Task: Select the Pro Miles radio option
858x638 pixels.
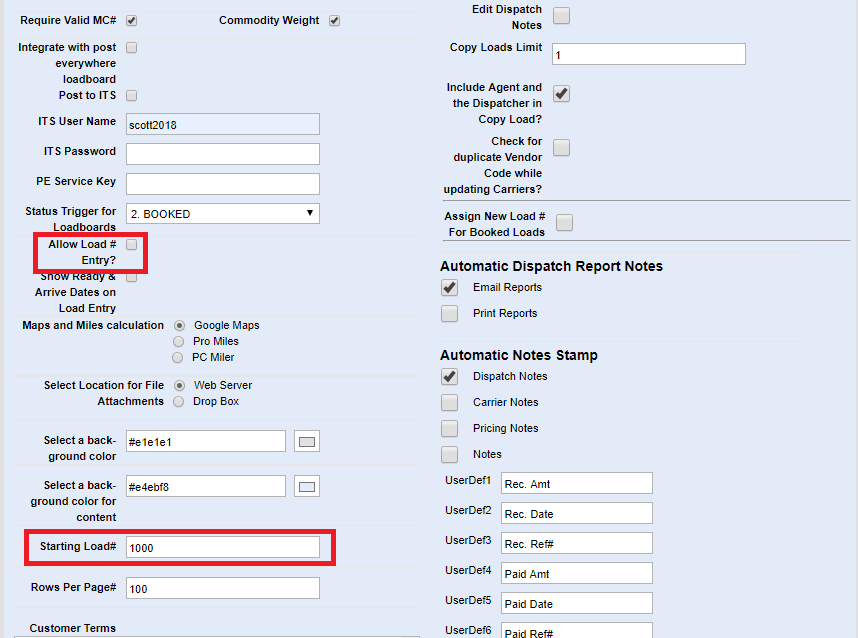Action: click(x=179, y=342)
